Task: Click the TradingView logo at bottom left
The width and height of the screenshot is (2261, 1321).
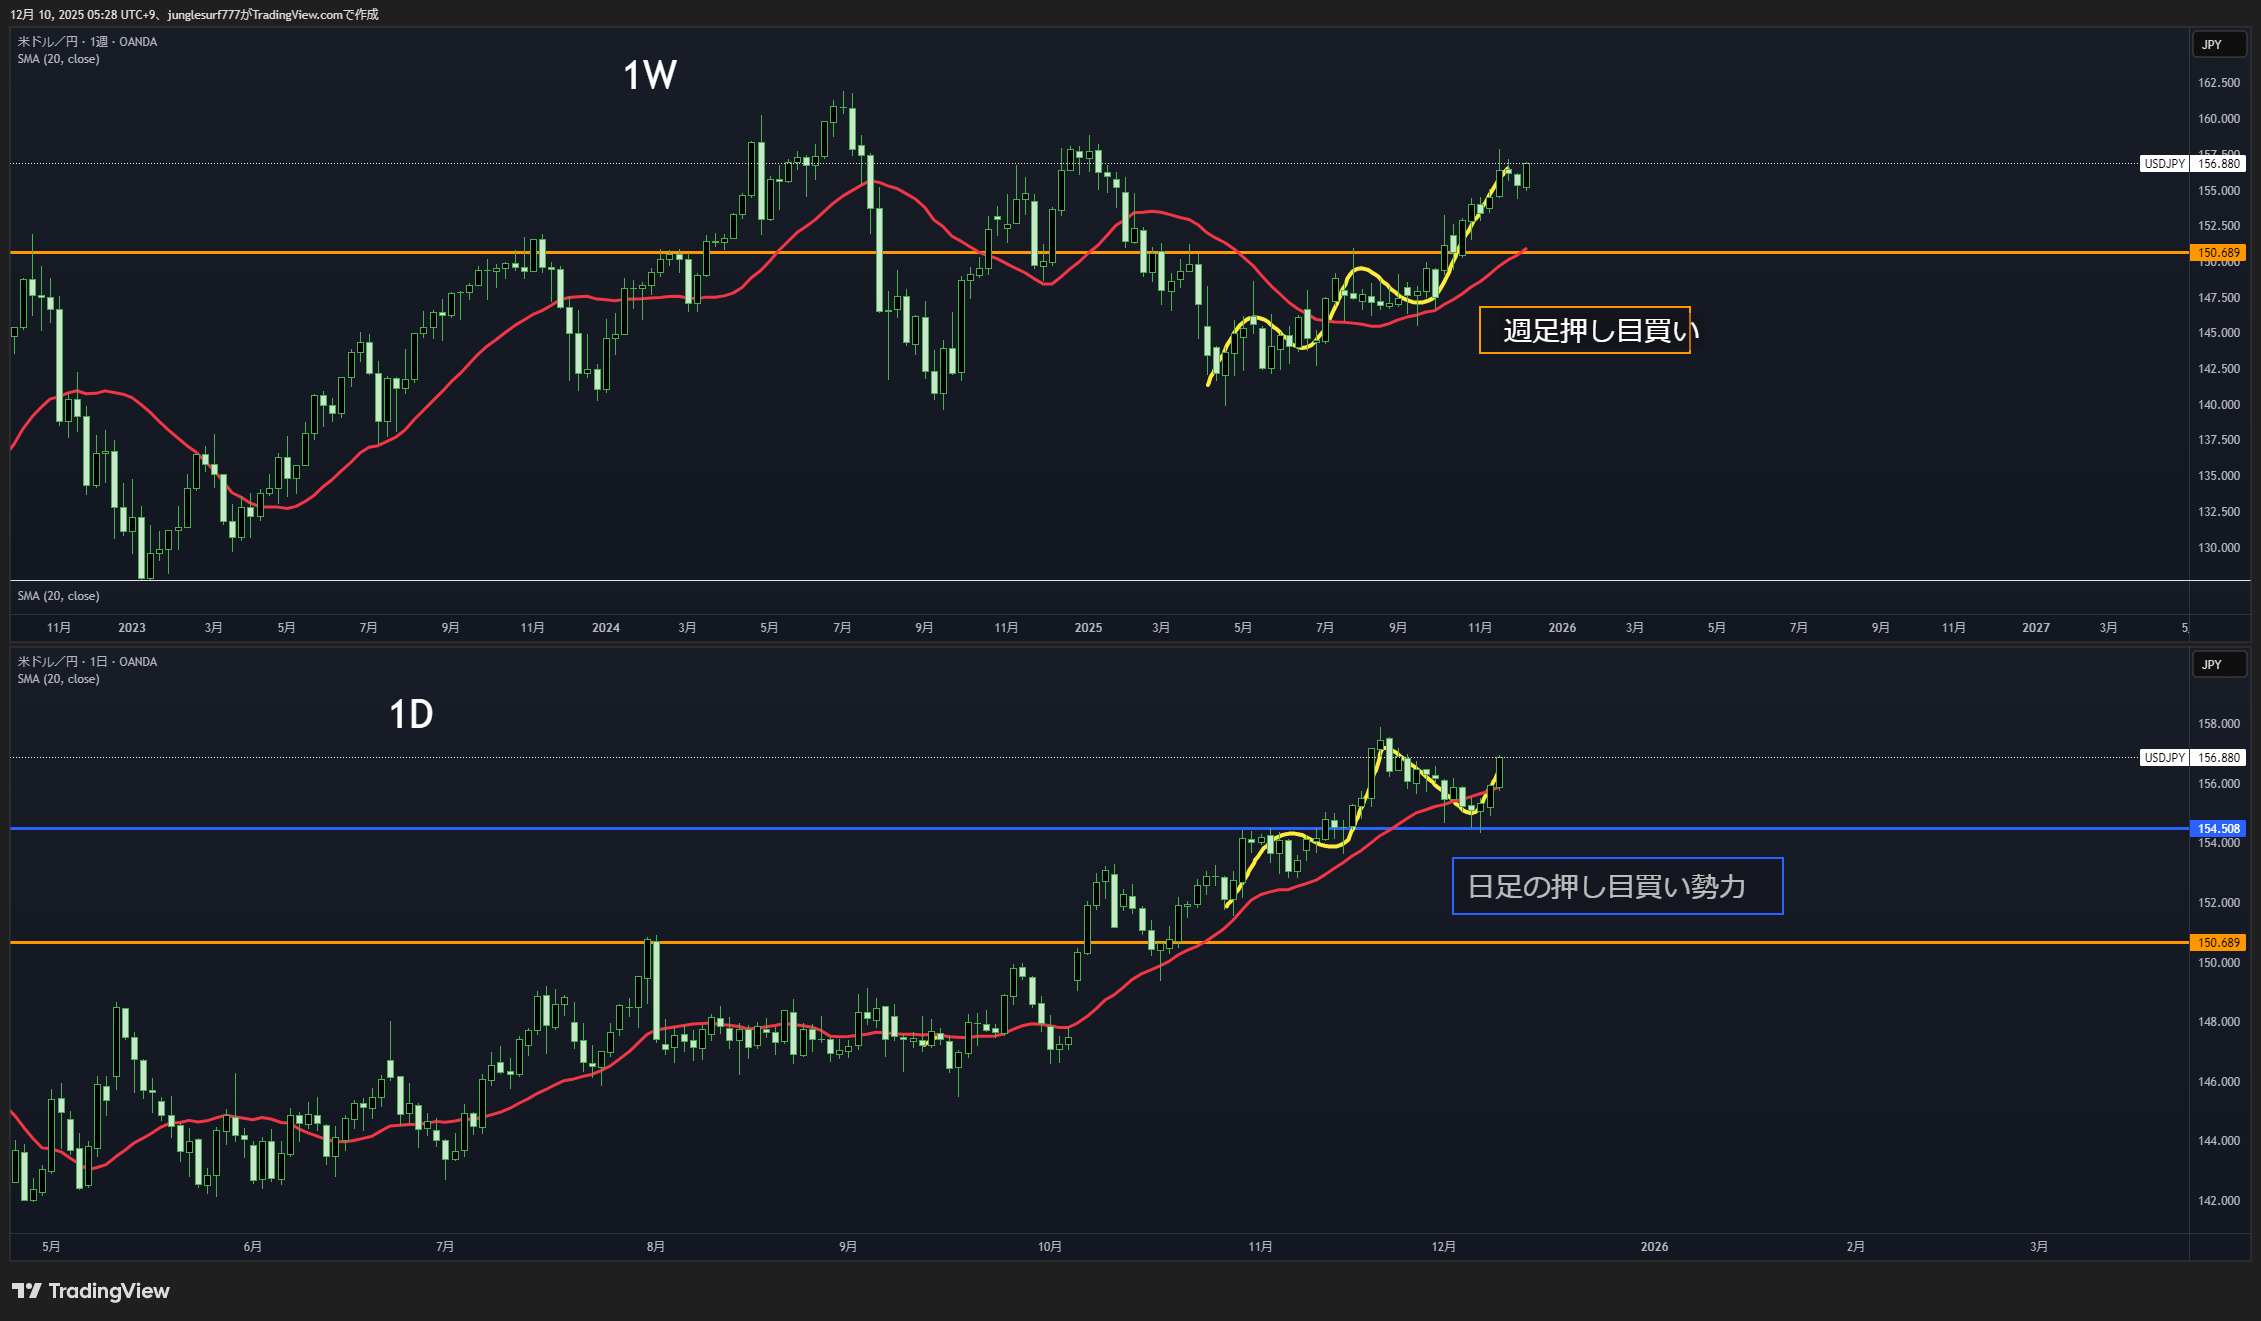Action: (91, 1291)
